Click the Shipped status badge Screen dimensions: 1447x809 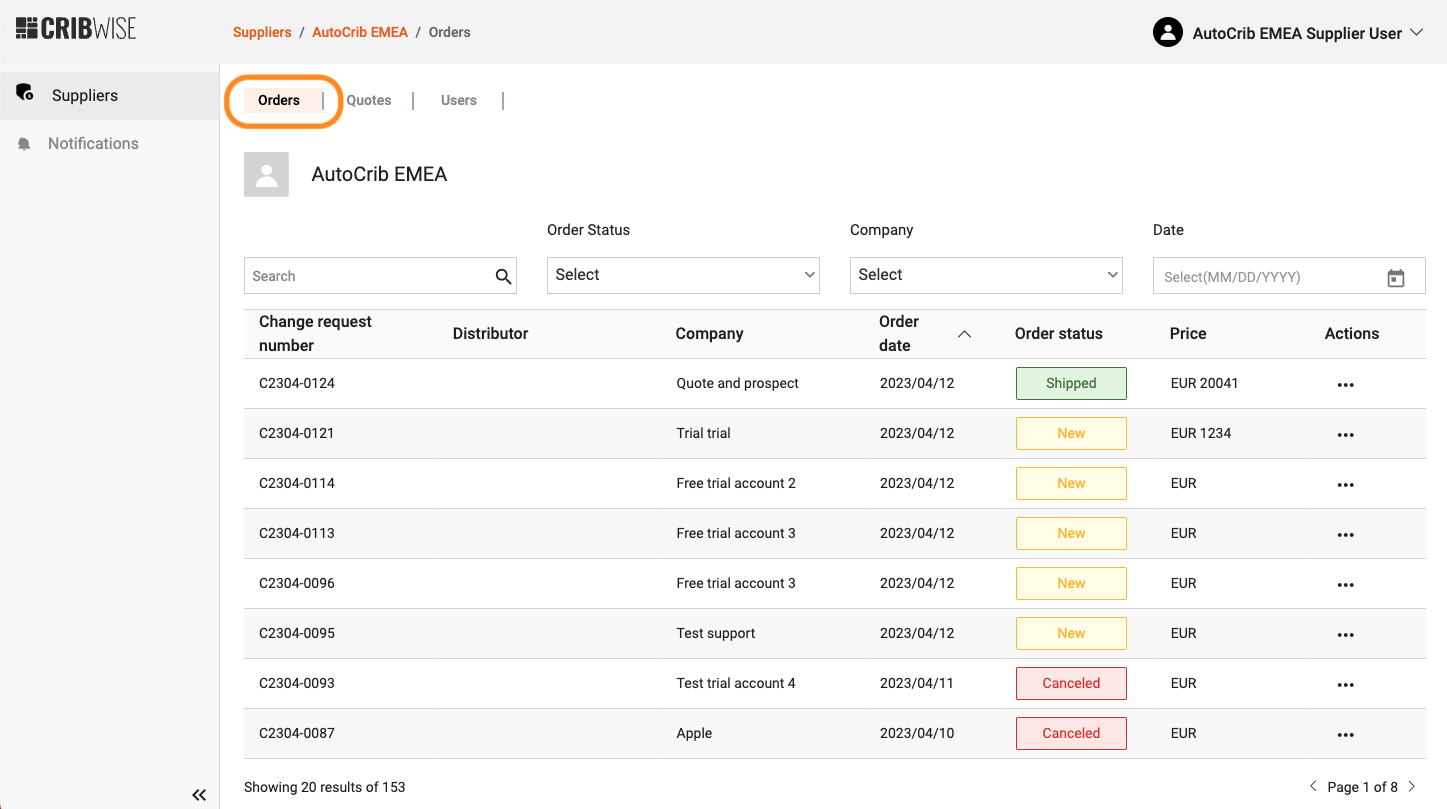[1071, 384]
